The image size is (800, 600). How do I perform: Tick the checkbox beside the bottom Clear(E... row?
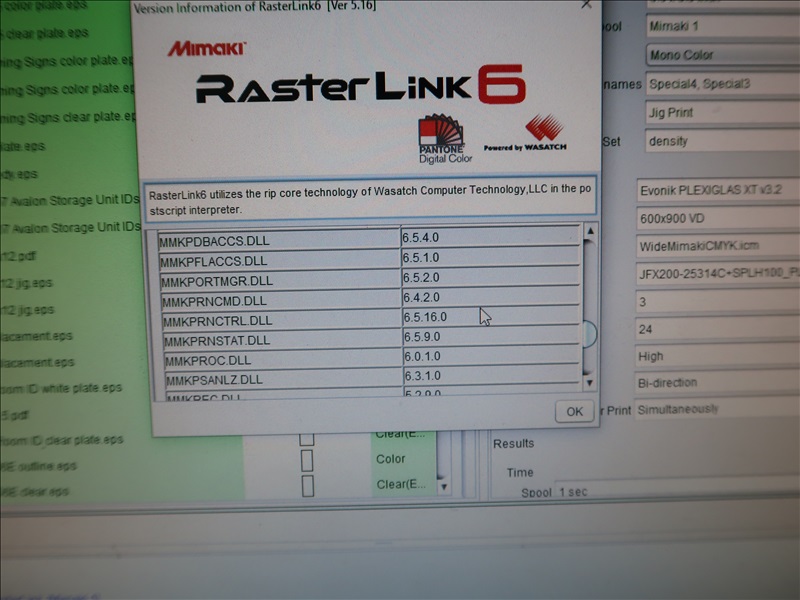(x=307, y=485)
